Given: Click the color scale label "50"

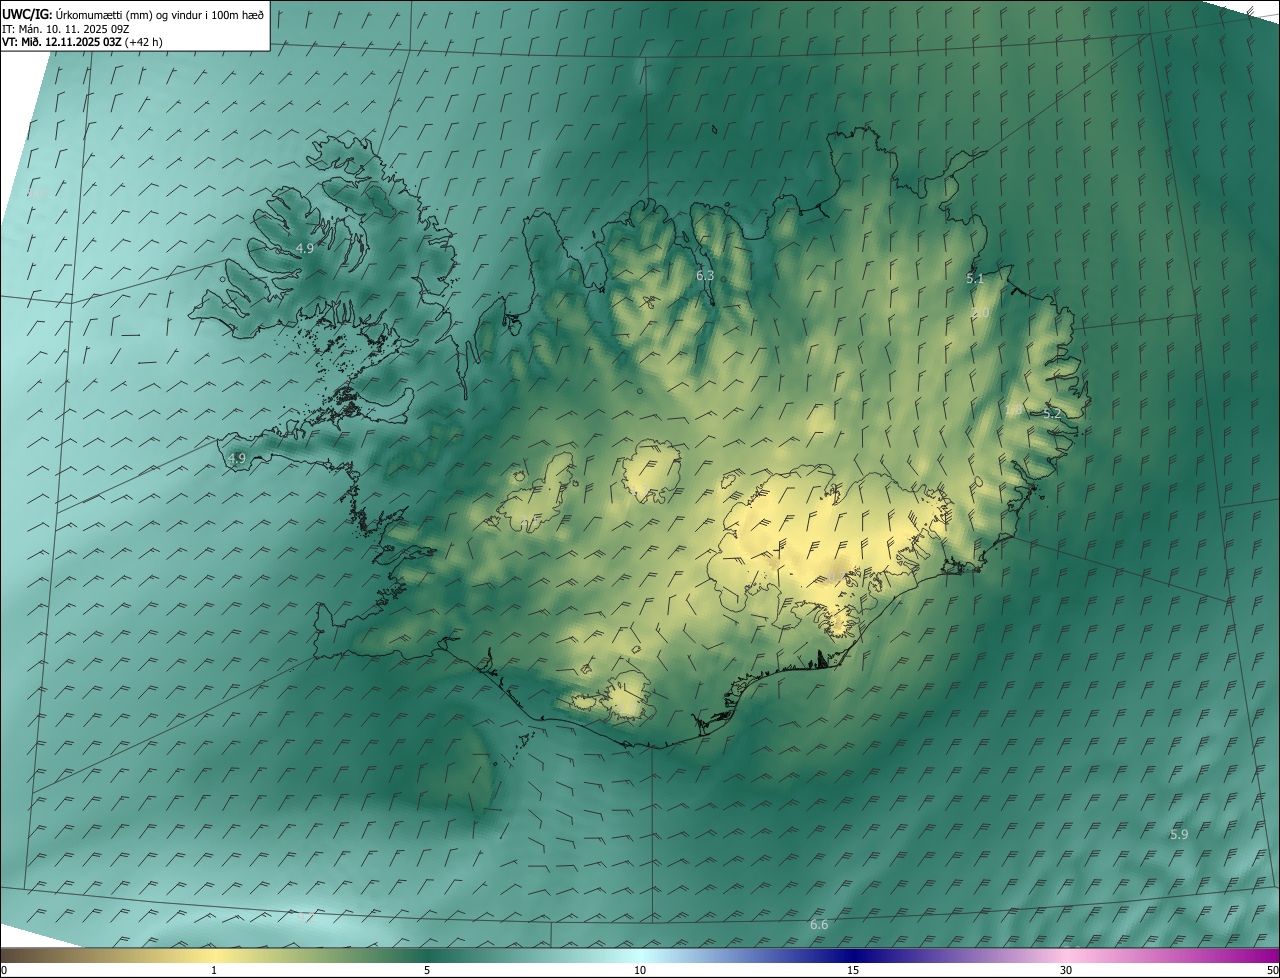Looking at the screenshot, I should 1272,970.
